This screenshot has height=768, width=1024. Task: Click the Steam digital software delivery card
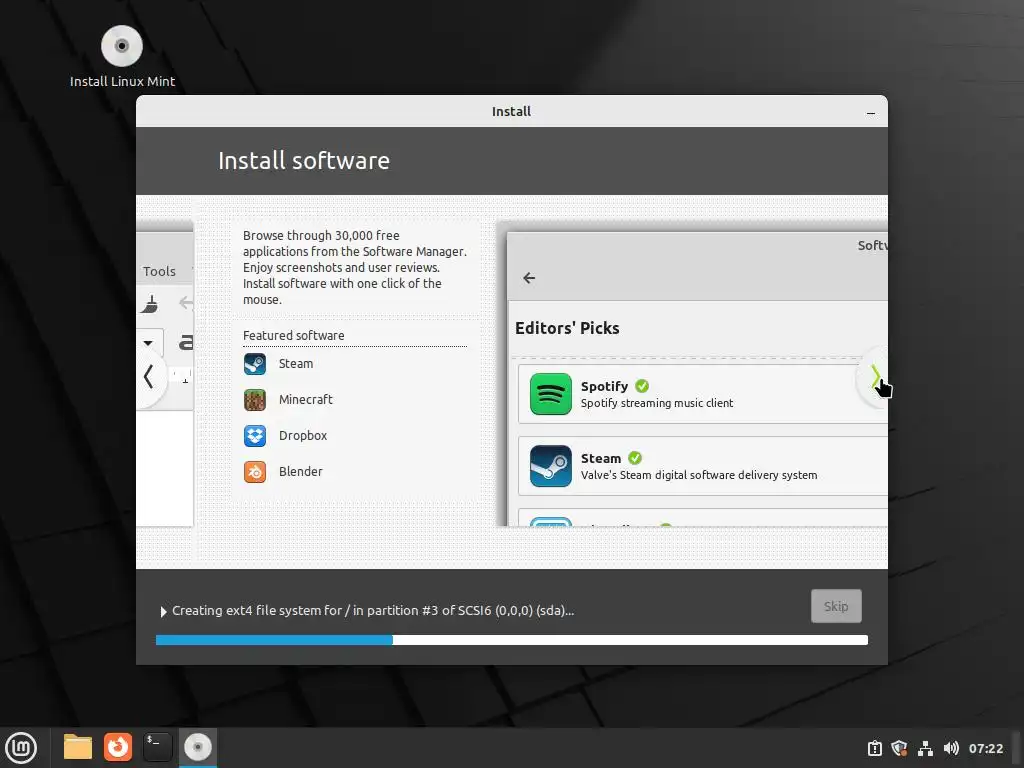pyautogui.click(x=703, y=466)
